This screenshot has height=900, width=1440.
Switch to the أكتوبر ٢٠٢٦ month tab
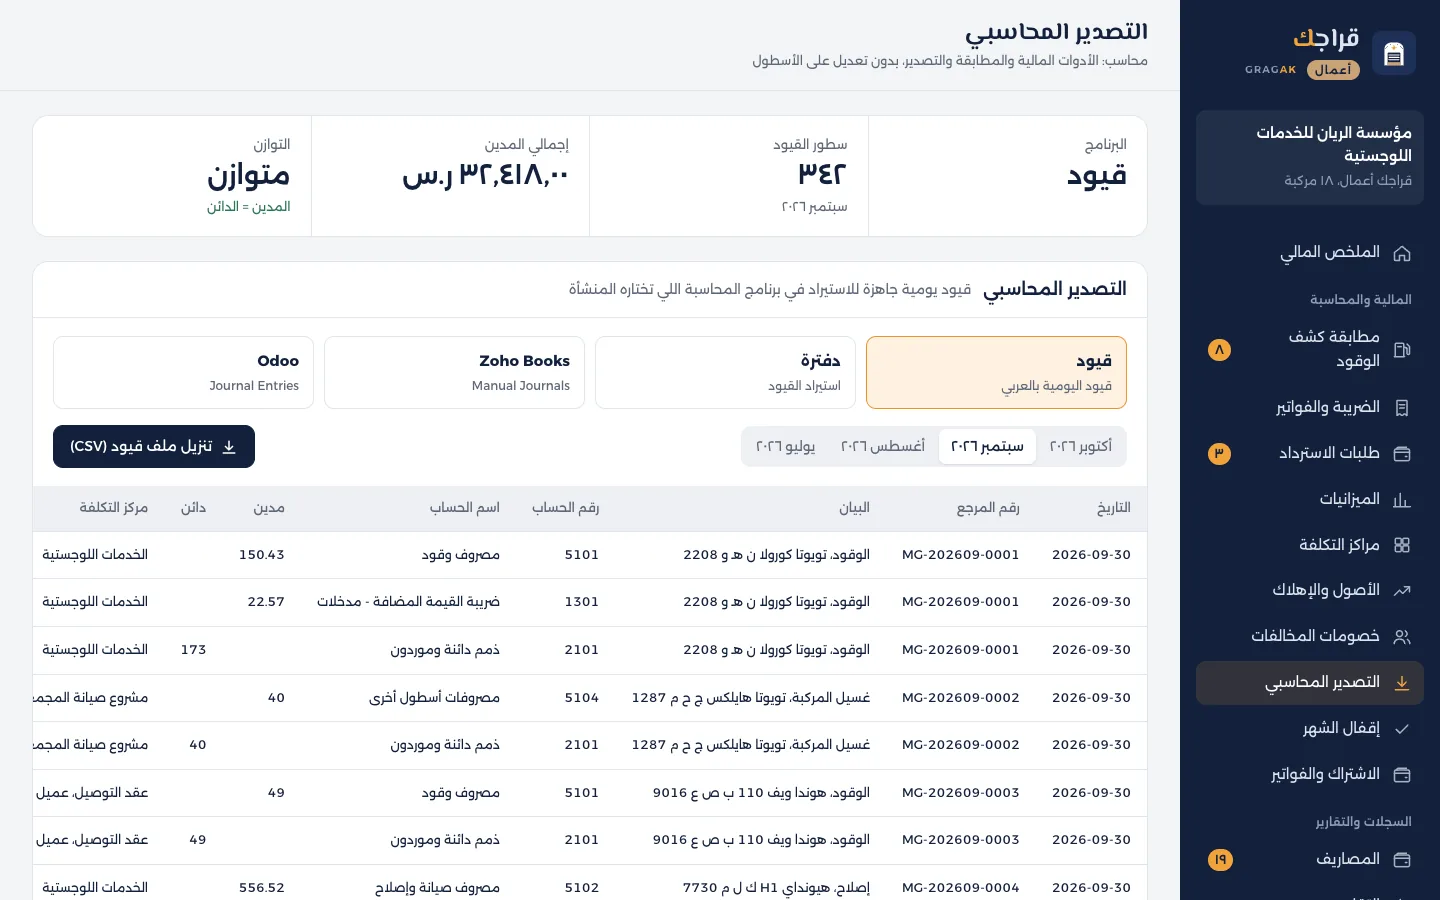(x=1081, y=446)
